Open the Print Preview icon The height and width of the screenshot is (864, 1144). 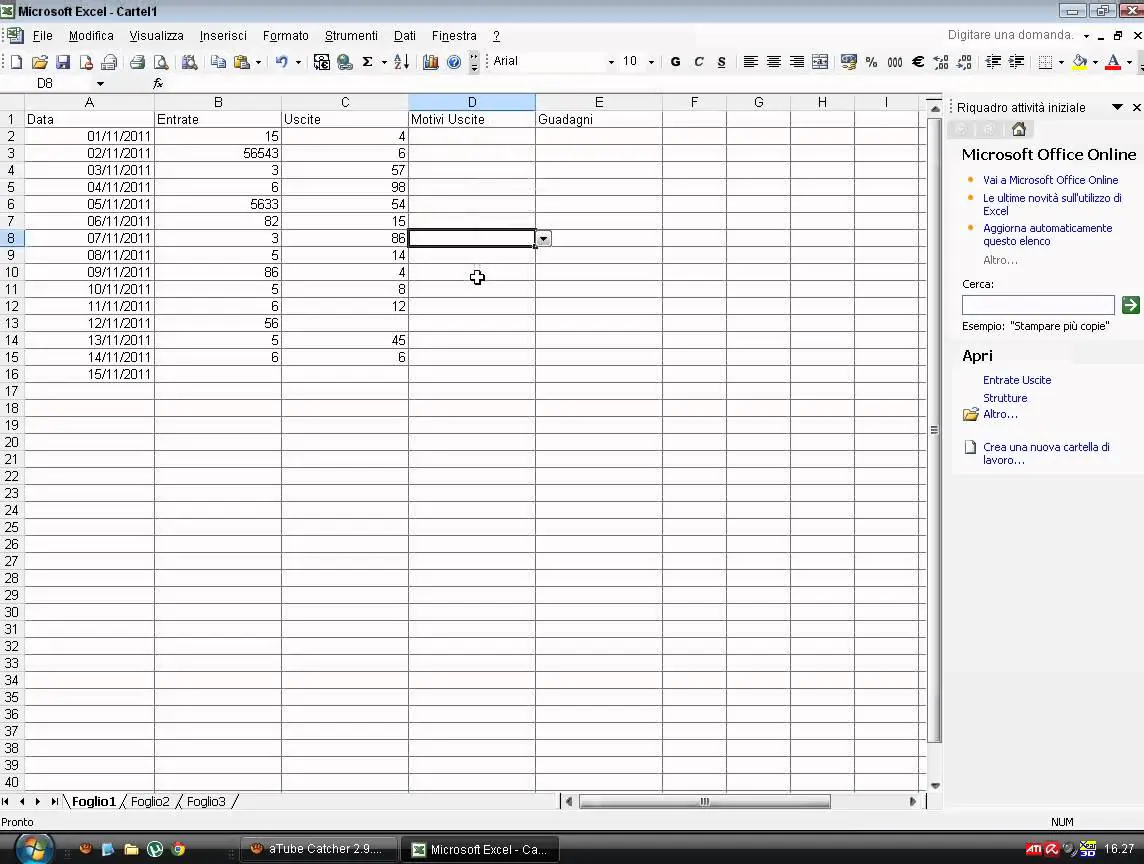pyautogui.click(x=160, y=62)
